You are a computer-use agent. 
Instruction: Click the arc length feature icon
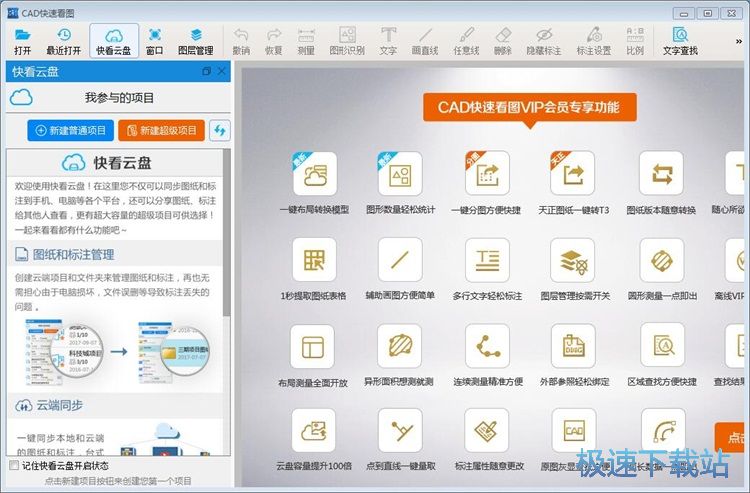(663, 430)
